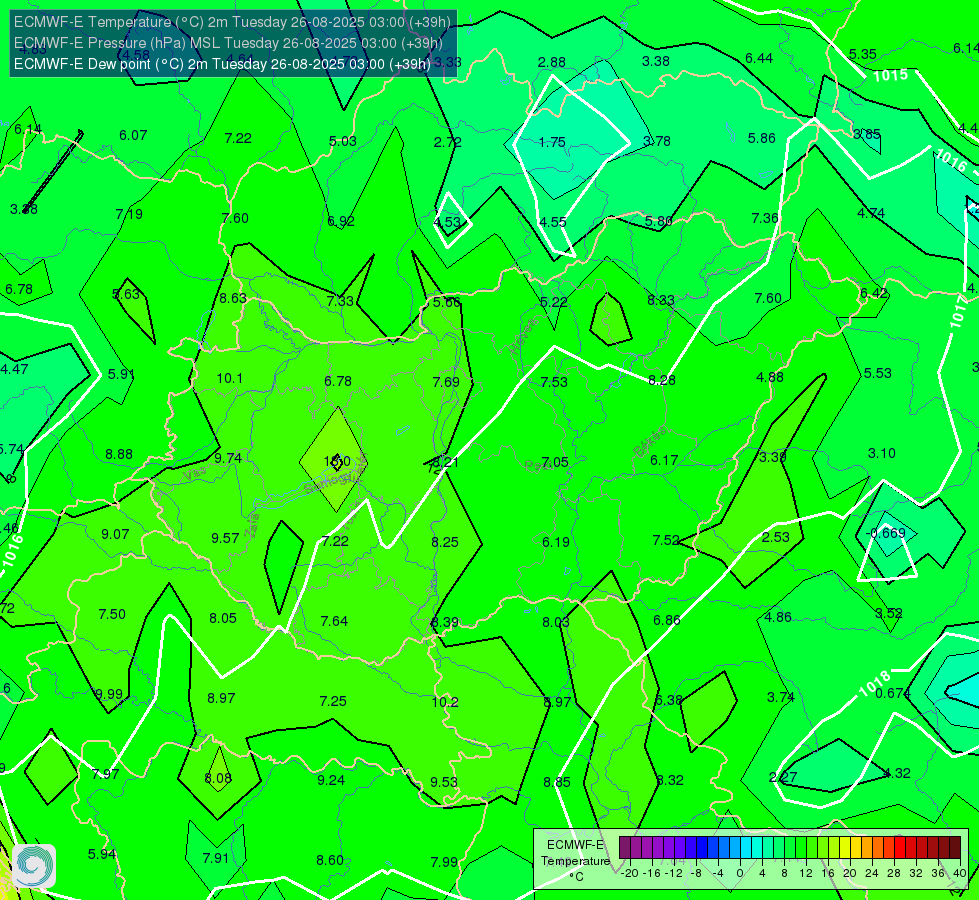The width and height of the screenshot is (979, 900).
Task: Click the 4.88 dew point value
Action: tap(769, 377)
